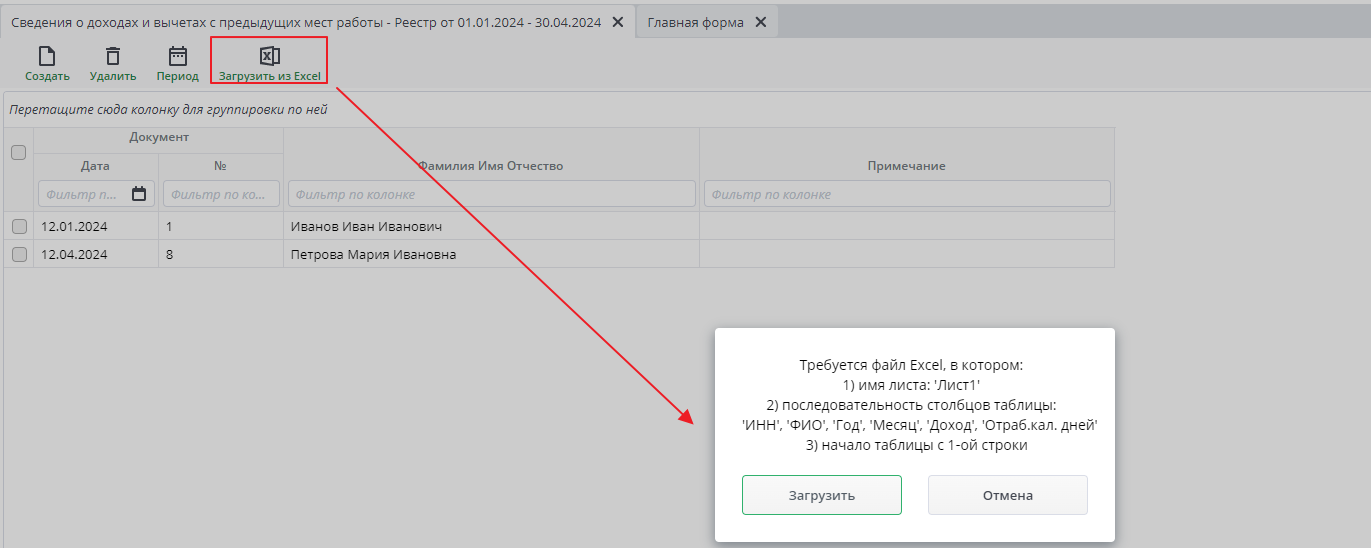Select the cell with date 12.04.2024
Screen dimensions: 1371x548
96,255
